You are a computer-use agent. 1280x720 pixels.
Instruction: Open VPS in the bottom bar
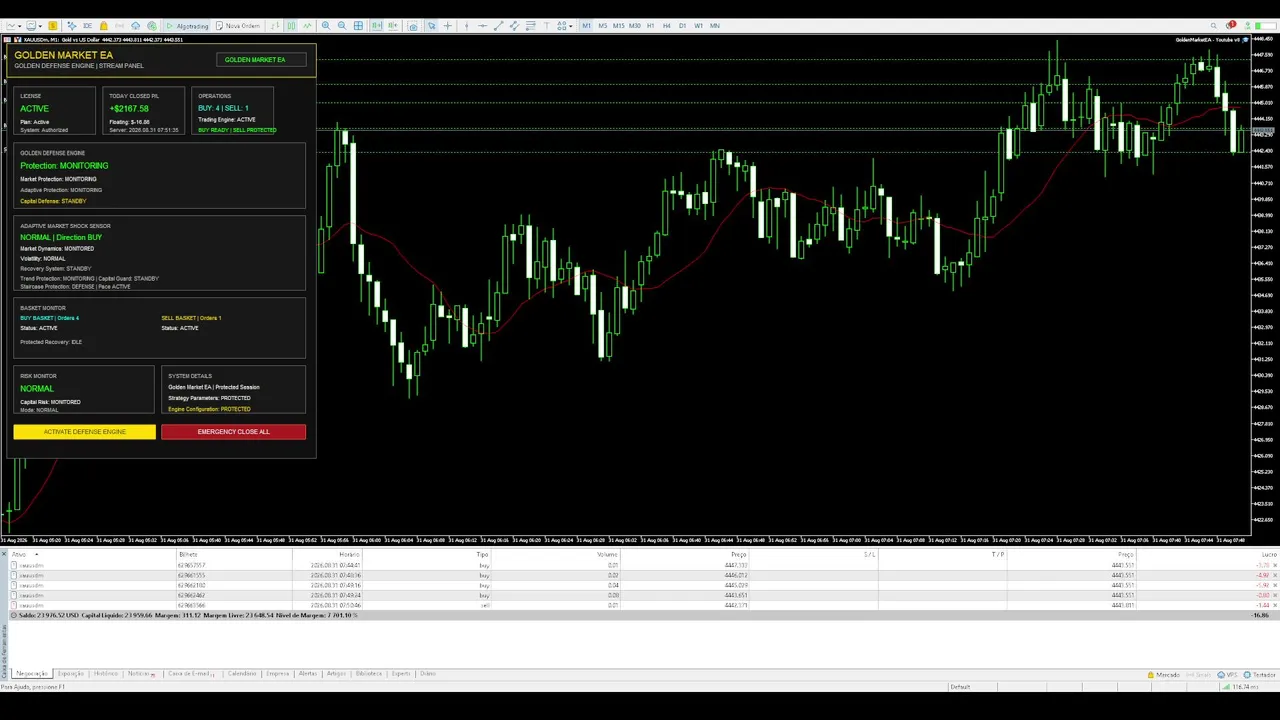pyautogui.click(x=1227, y=675)
